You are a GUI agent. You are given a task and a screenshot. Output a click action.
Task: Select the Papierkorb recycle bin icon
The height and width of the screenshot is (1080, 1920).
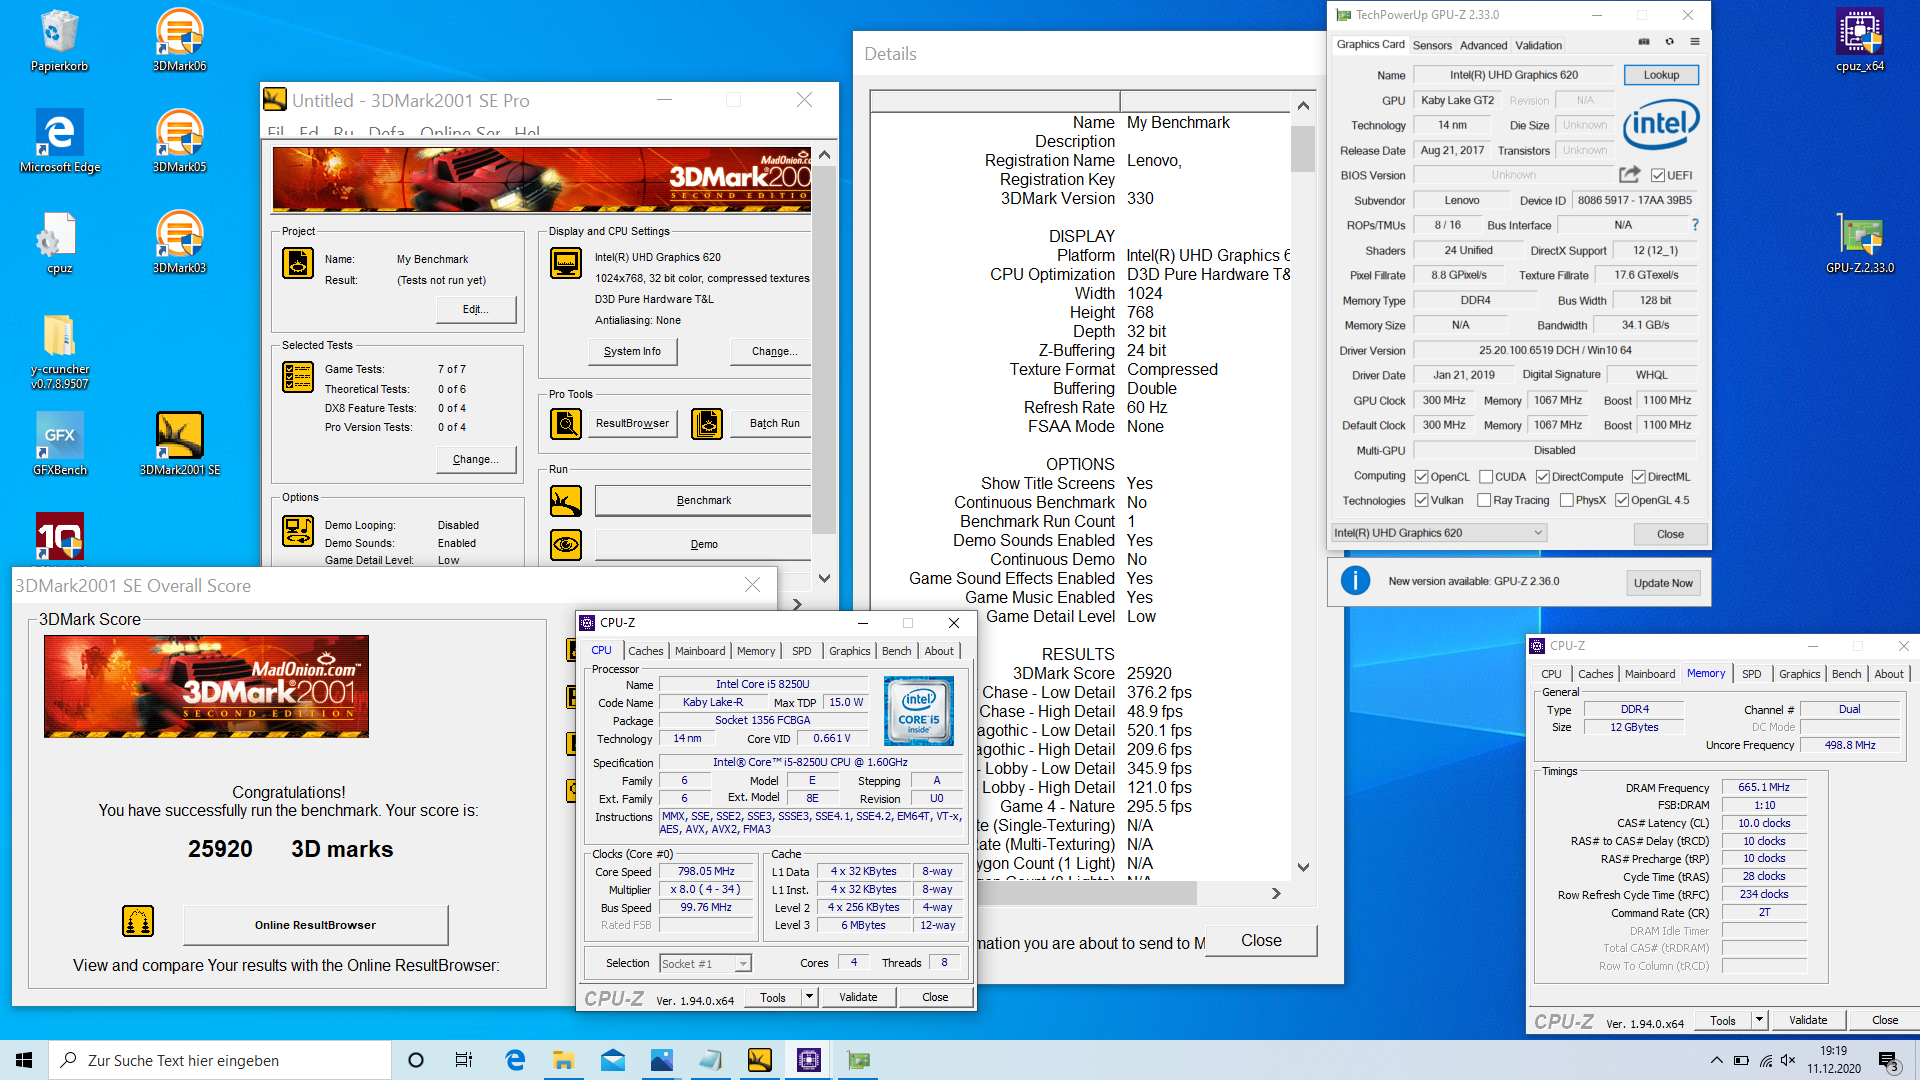click(x=60, y=40)
